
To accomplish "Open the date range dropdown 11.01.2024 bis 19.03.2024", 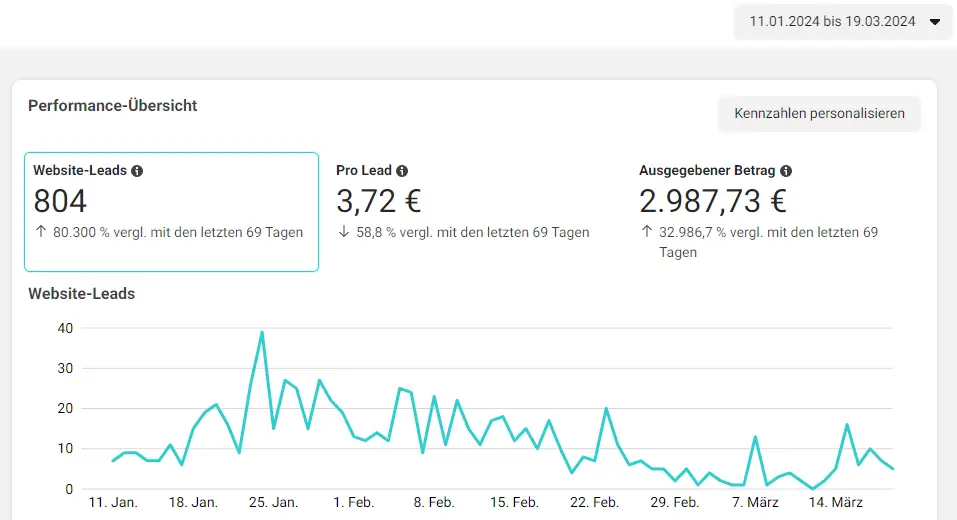I will click(843, 22).
